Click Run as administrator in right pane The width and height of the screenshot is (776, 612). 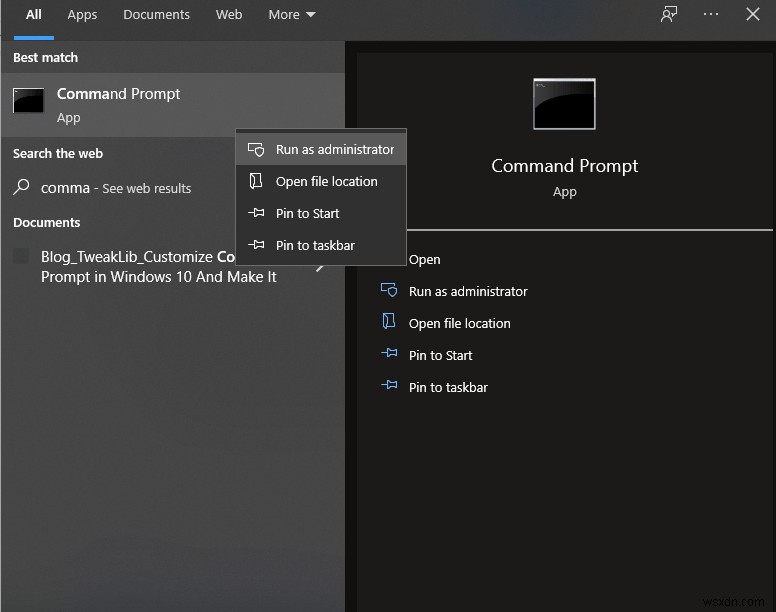tap(468, 291)
